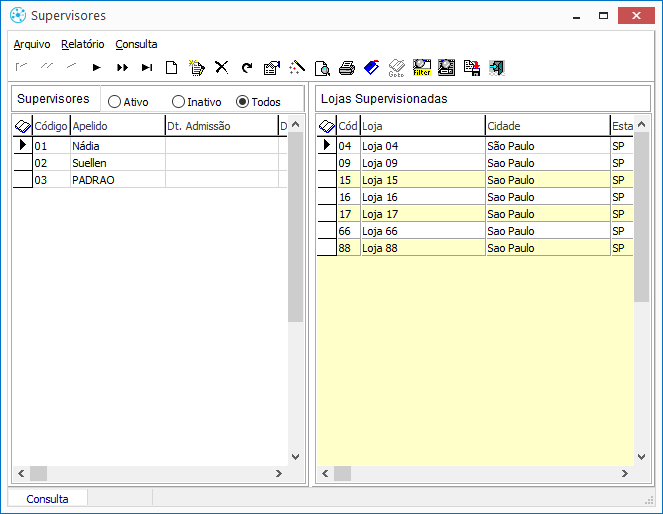
Task: Click the next record arrow
Action: pyautogui.click(x=97, y=68)
